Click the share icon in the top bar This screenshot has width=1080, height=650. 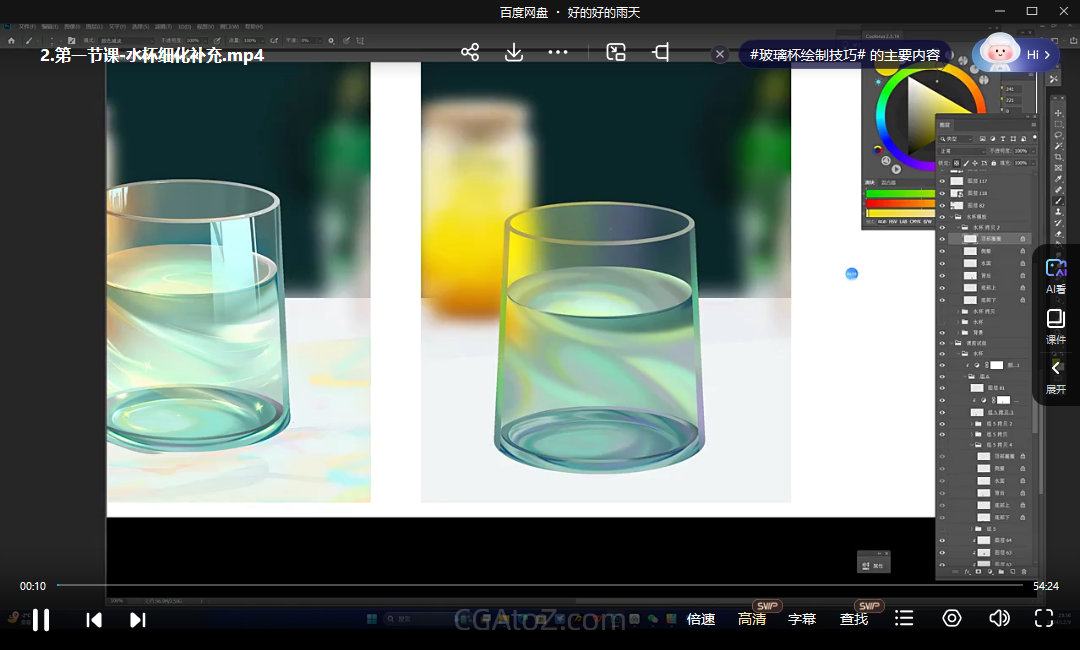470,53
